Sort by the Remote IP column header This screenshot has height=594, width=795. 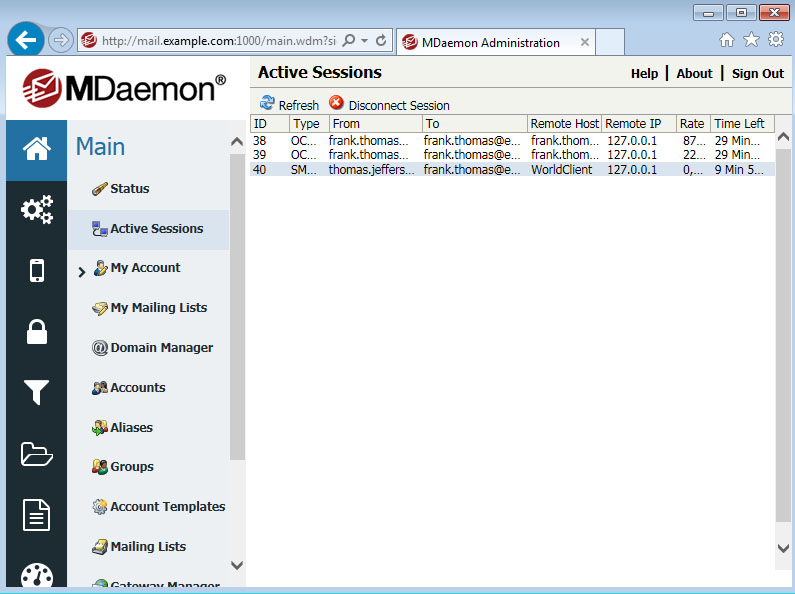(639, 124)
